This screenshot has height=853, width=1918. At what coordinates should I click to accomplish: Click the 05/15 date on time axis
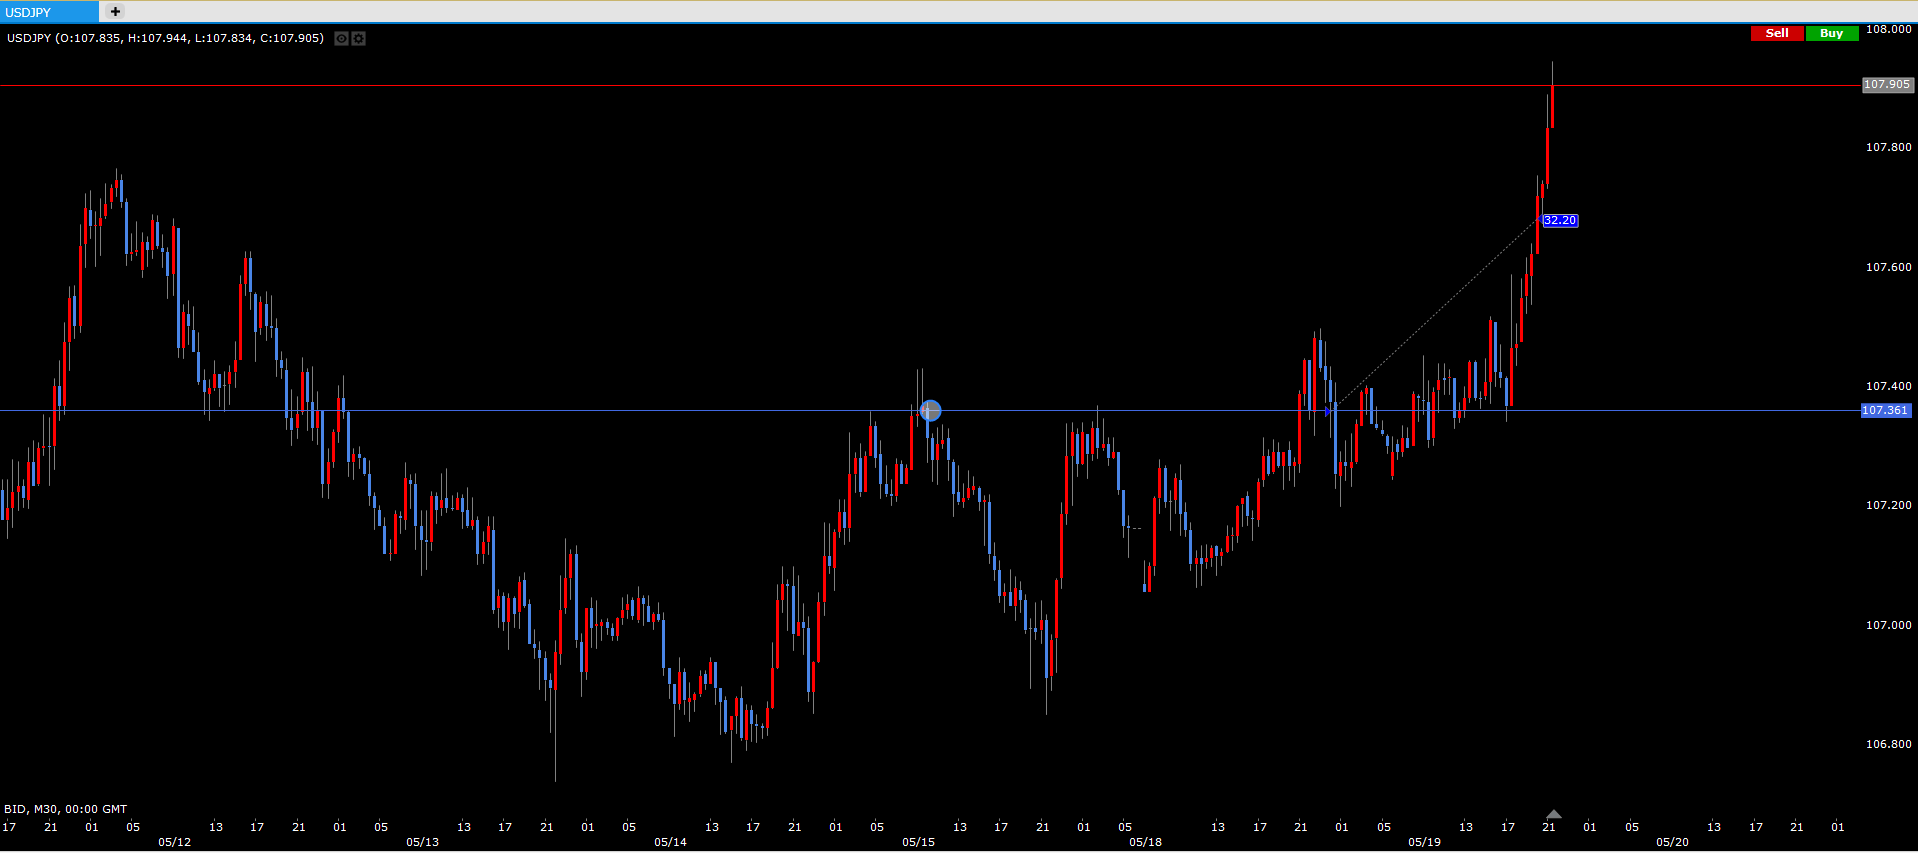918,842
